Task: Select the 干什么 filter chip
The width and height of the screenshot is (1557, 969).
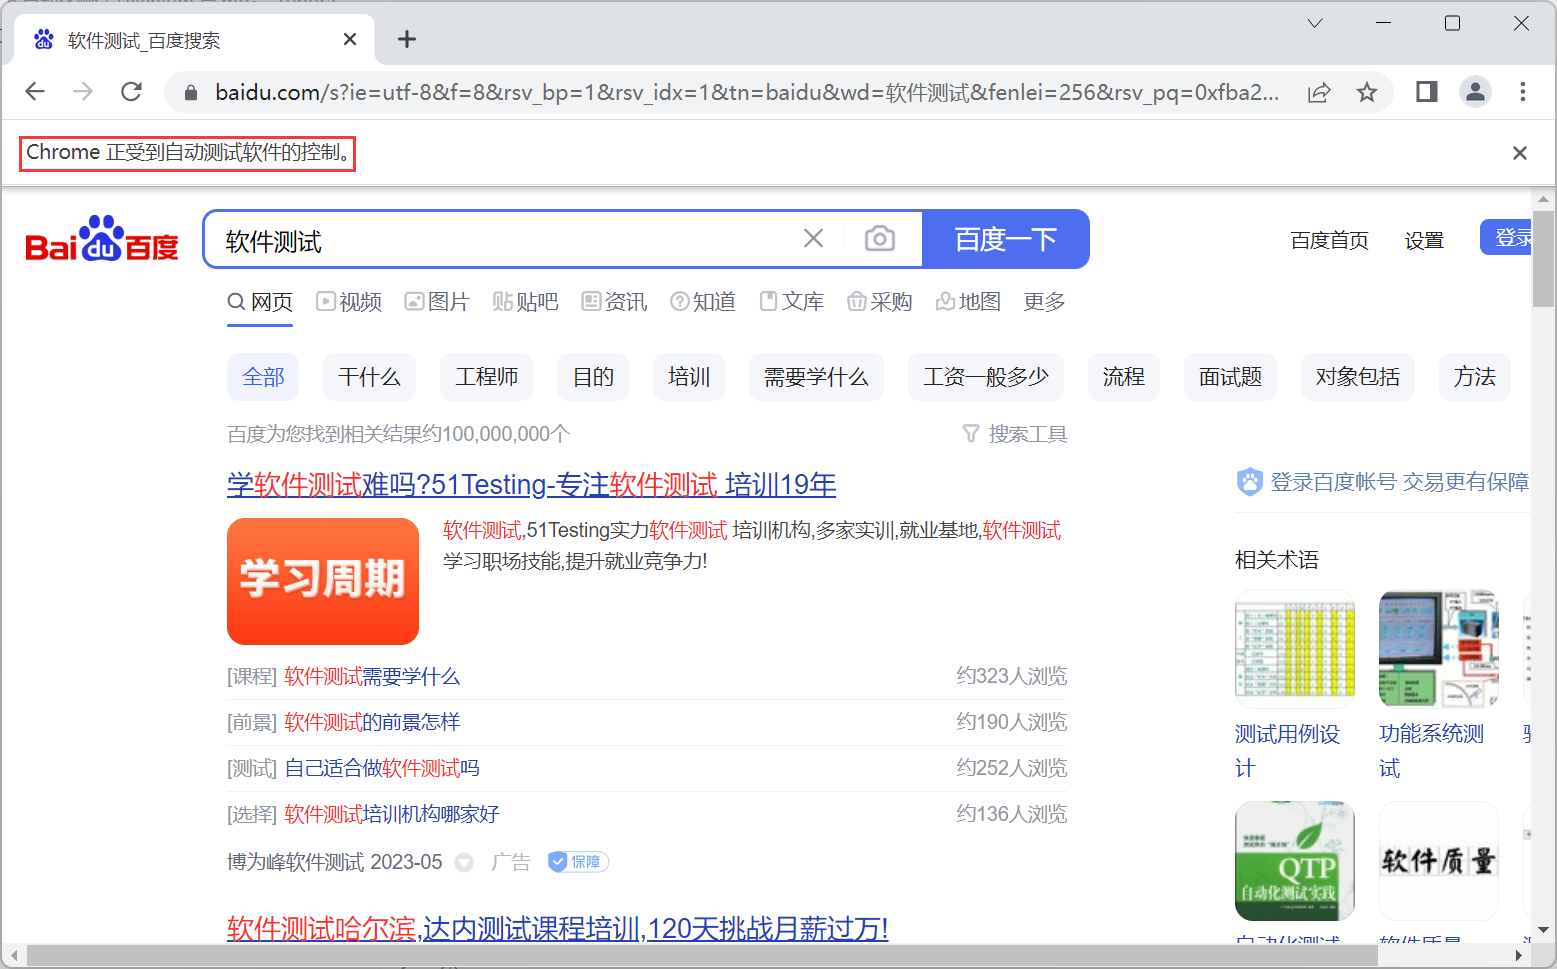Action: point(369,377)
